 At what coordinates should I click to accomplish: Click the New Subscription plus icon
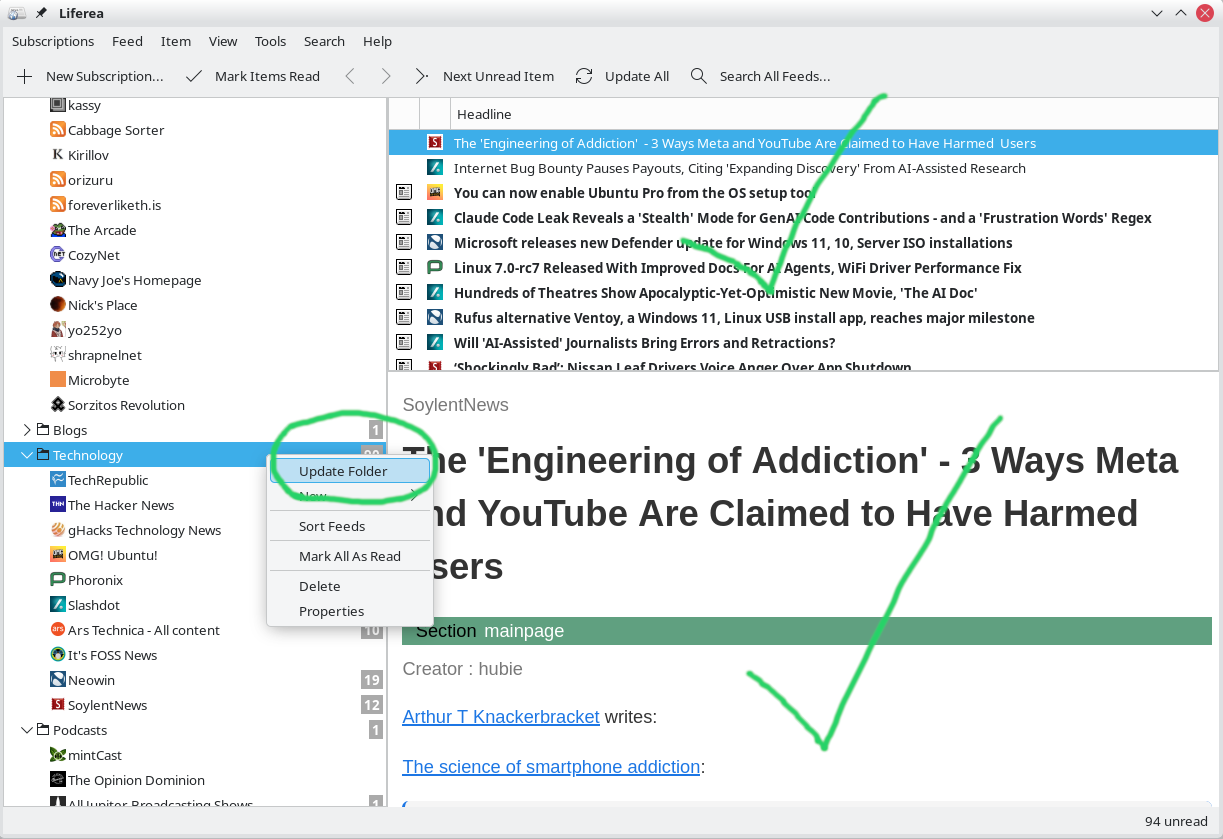pyautogui.click(x=25, y=76)
